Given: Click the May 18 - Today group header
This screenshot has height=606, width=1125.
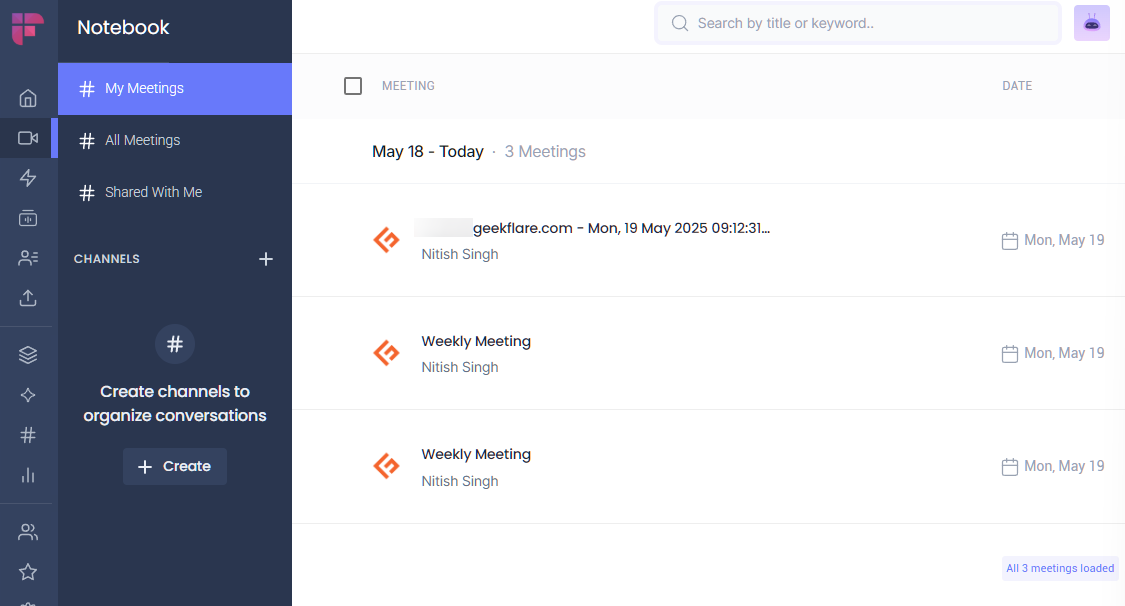Looking at the screenshot, I should point(428,151).
